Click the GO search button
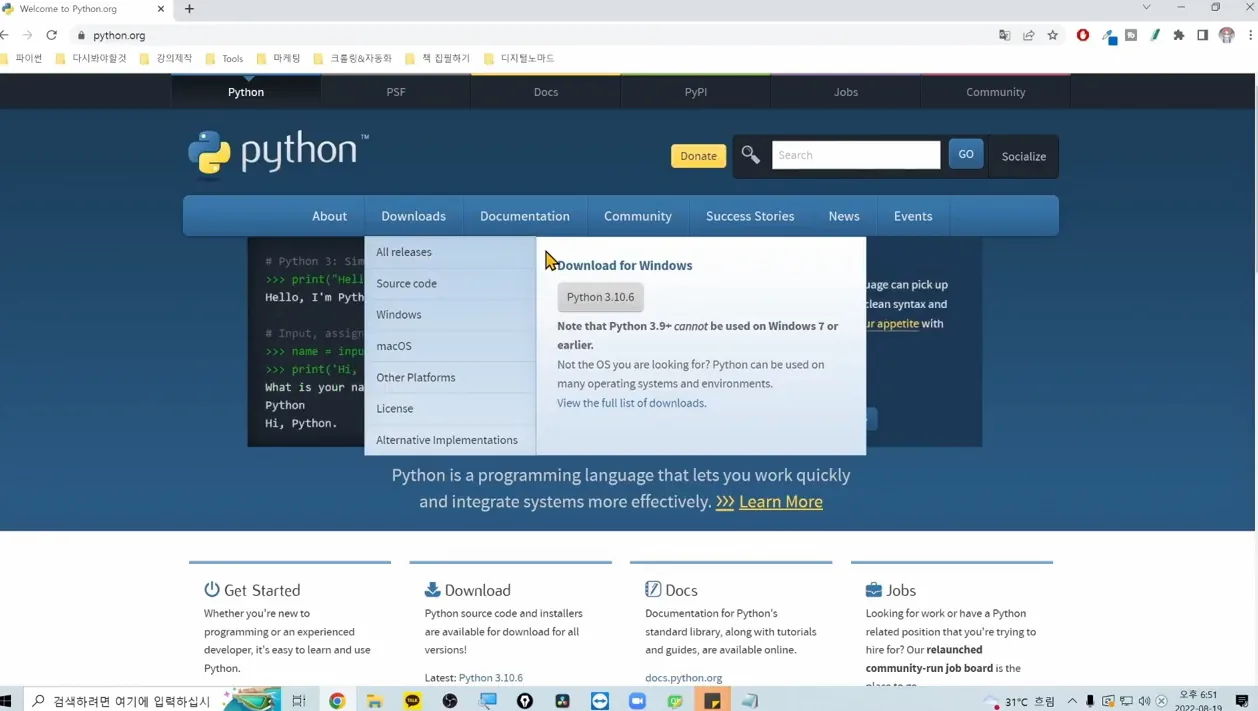Screen dimensions: 1258x711 (x=966, y=154)
